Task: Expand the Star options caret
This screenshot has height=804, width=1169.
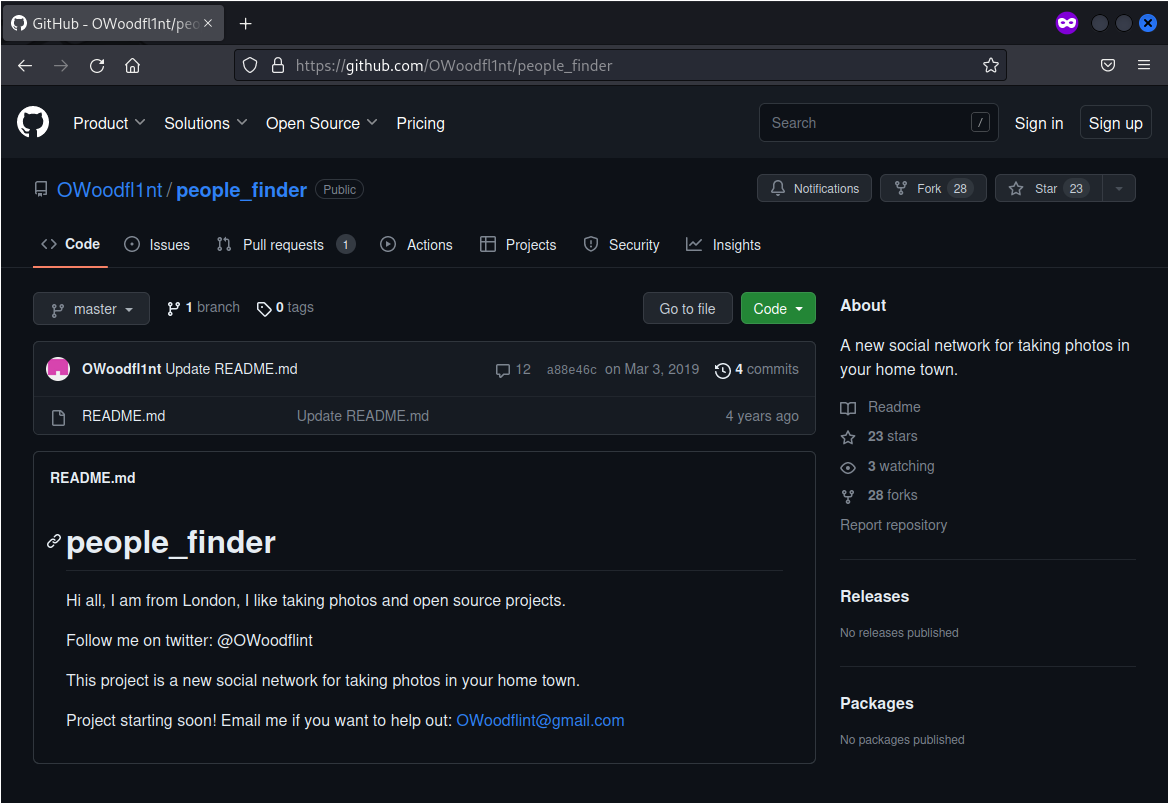Action: click(1119, 188)
